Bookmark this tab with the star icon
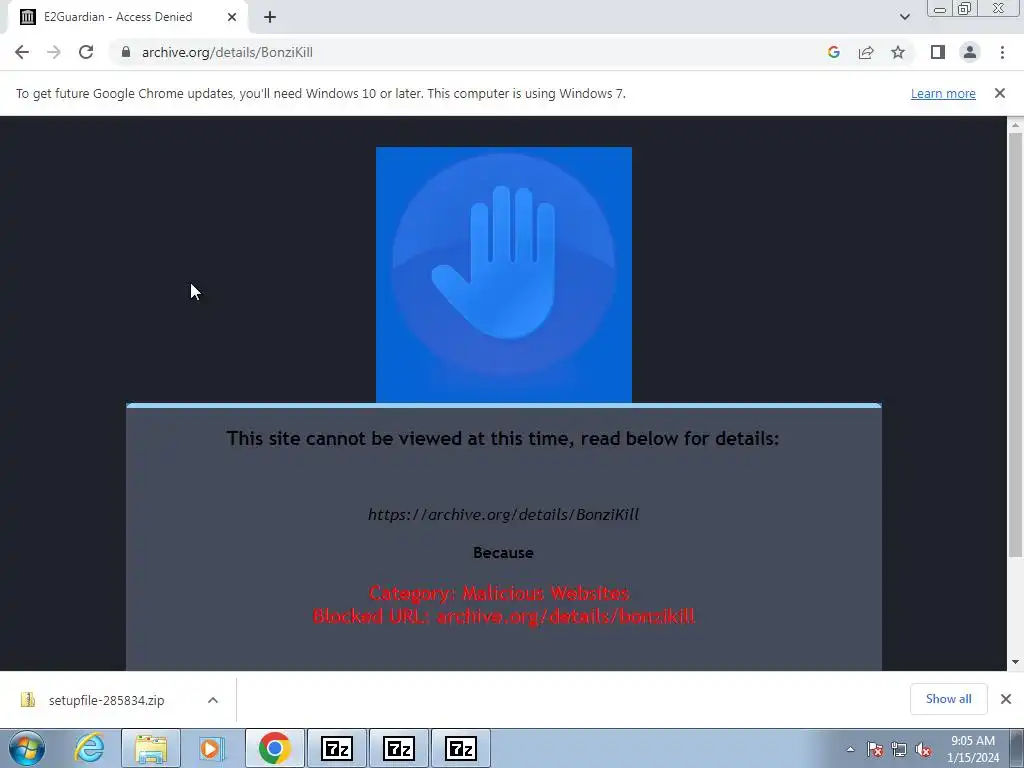The width and height of the screenshot is (1024, 768). point(898,52)
